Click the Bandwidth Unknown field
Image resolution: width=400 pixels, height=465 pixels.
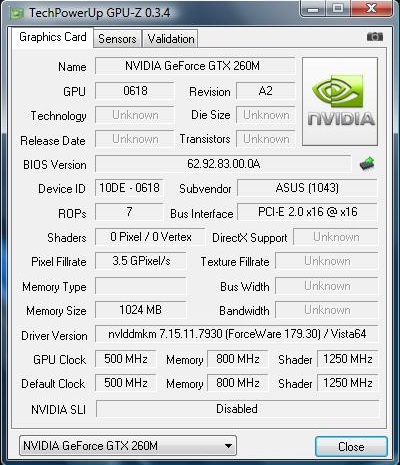click(x=327, y=310)
